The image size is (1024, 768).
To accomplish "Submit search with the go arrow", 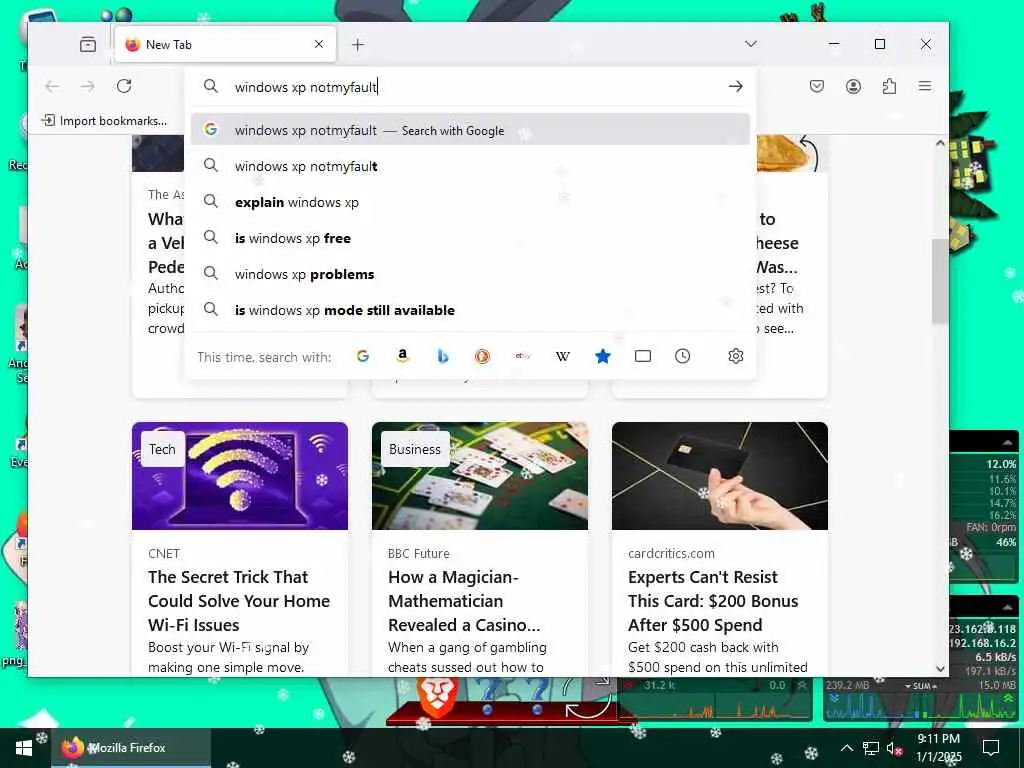I will [x=736, y=86].
